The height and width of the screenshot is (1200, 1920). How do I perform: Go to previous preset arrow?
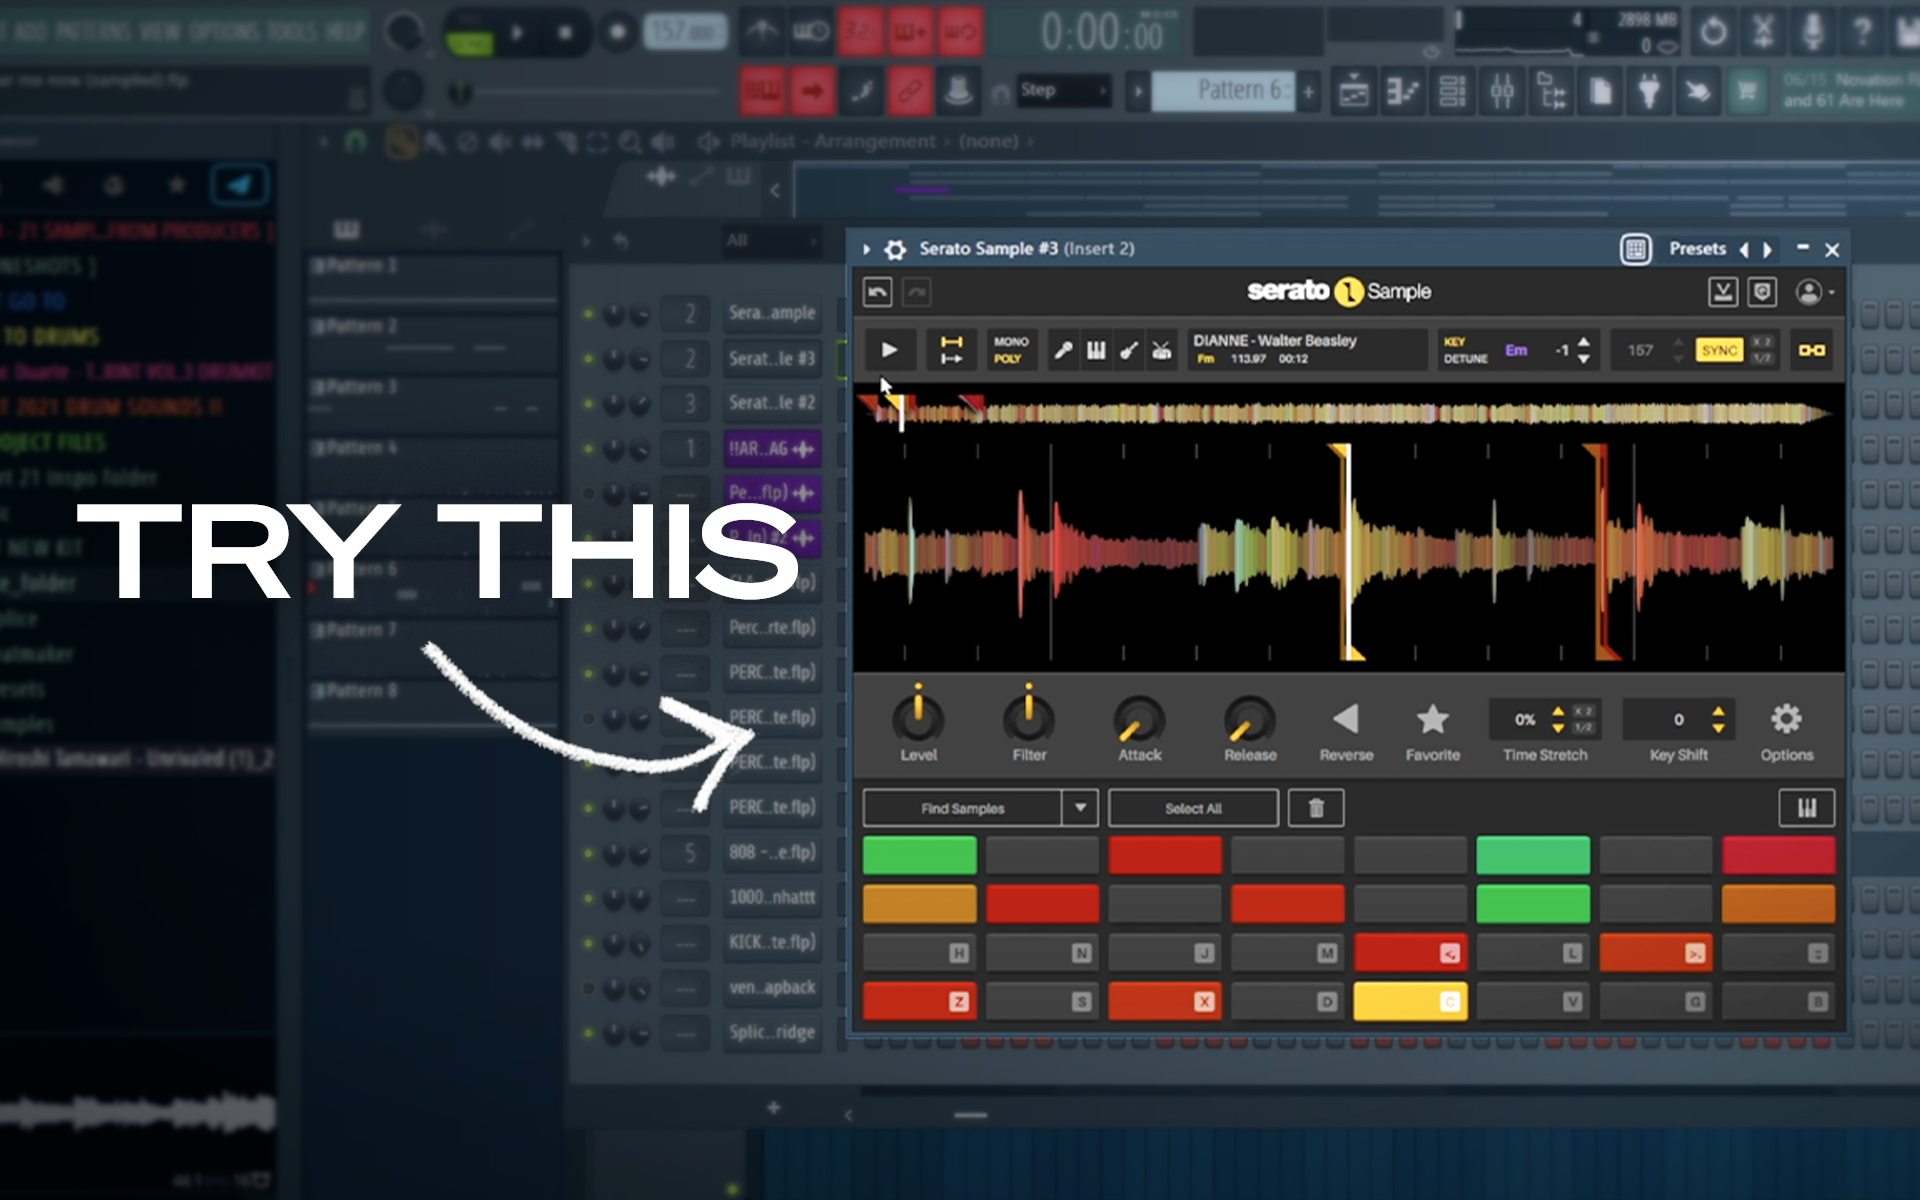[x=1744, y=250]
